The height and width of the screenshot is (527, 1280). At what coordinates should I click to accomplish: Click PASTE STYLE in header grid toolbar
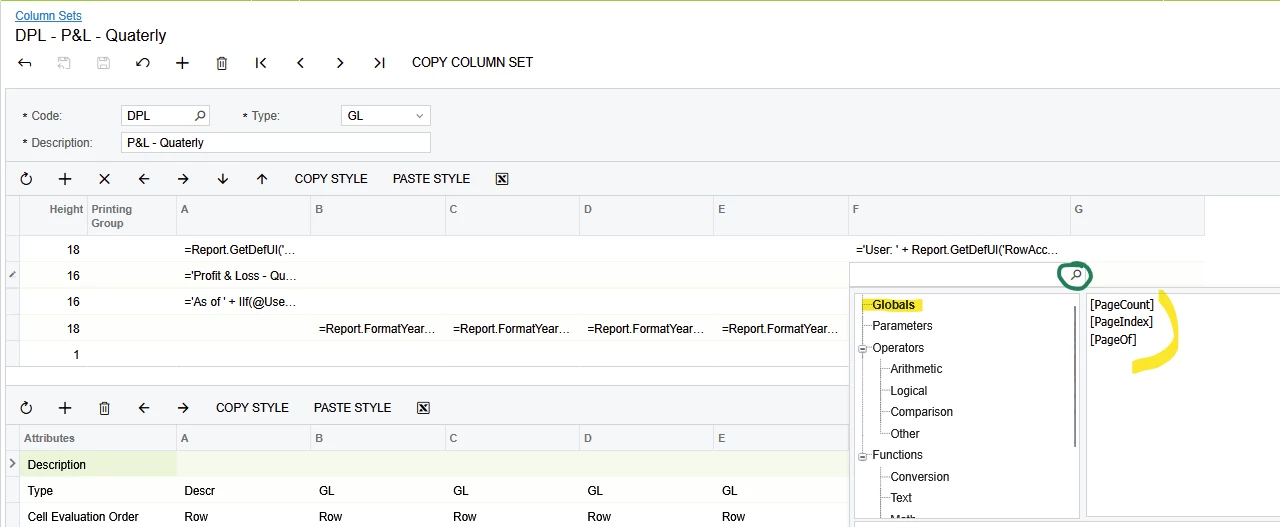click(431, 179)
